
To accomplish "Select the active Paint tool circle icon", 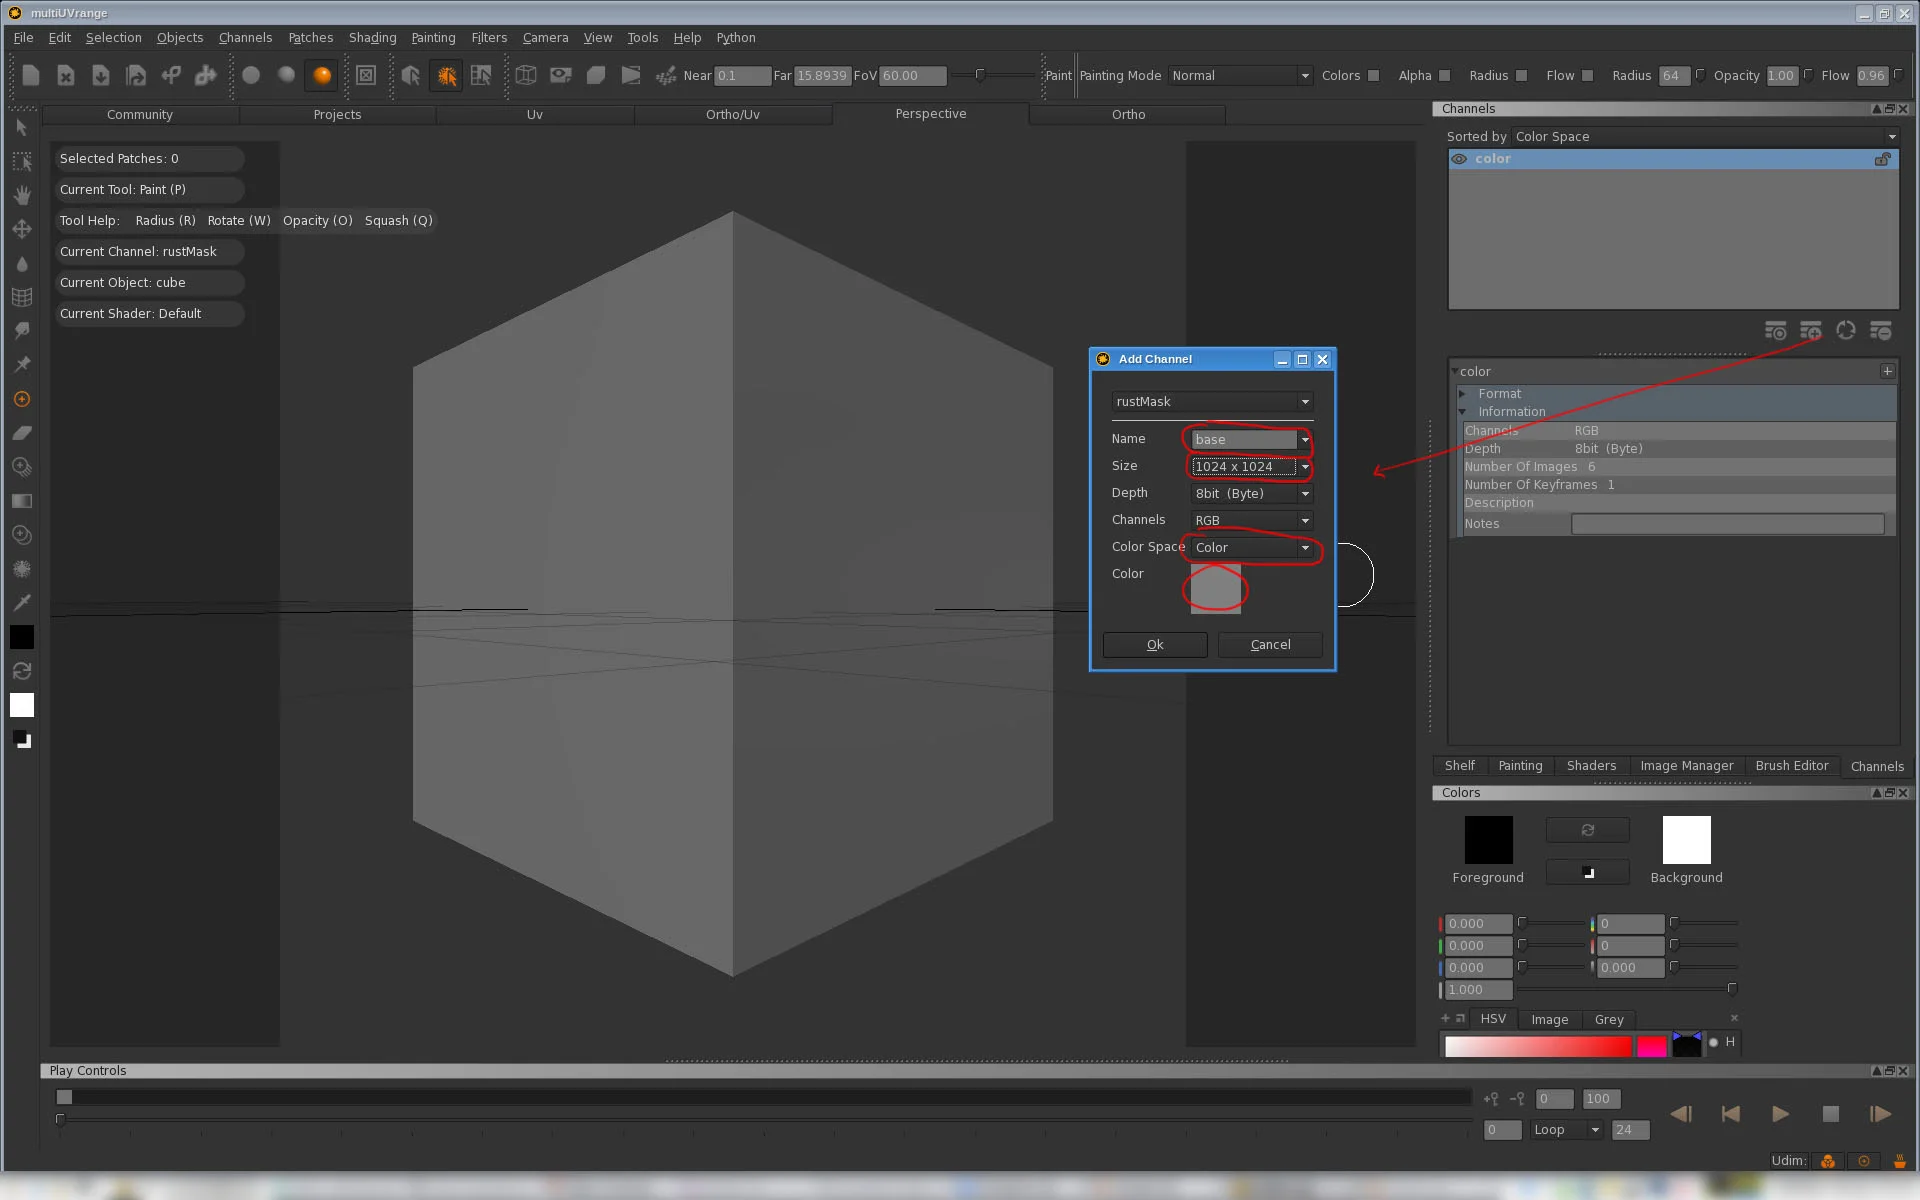I will click(x=22, y=399).
